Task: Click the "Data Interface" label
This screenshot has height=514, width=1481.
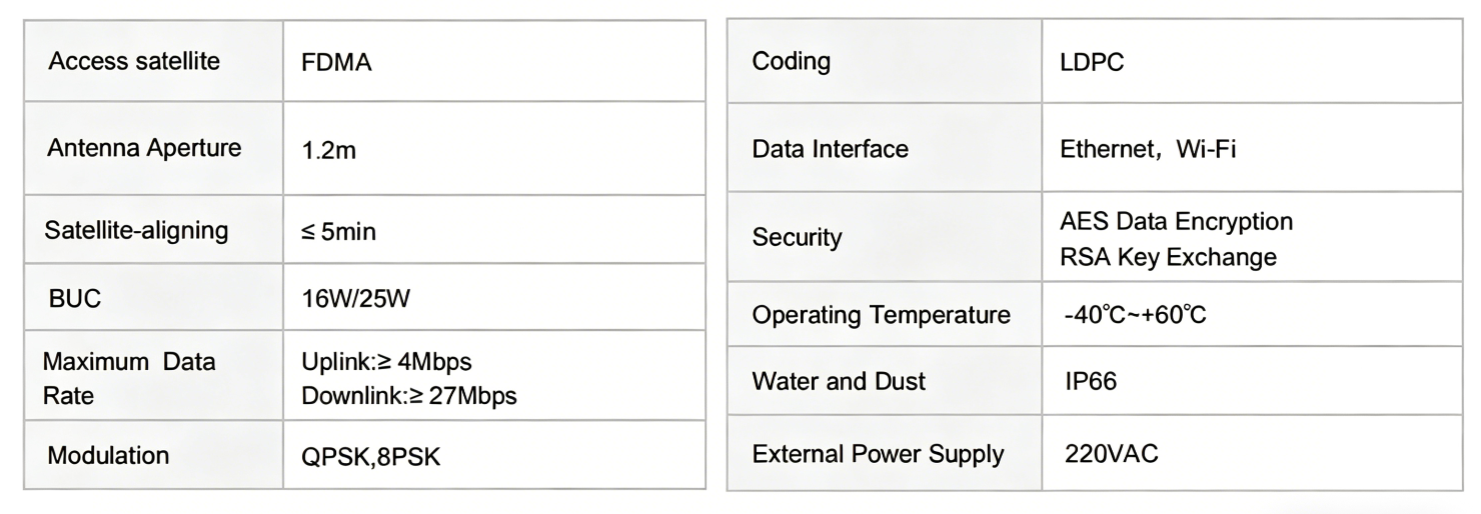Action: tap(830, 149)
